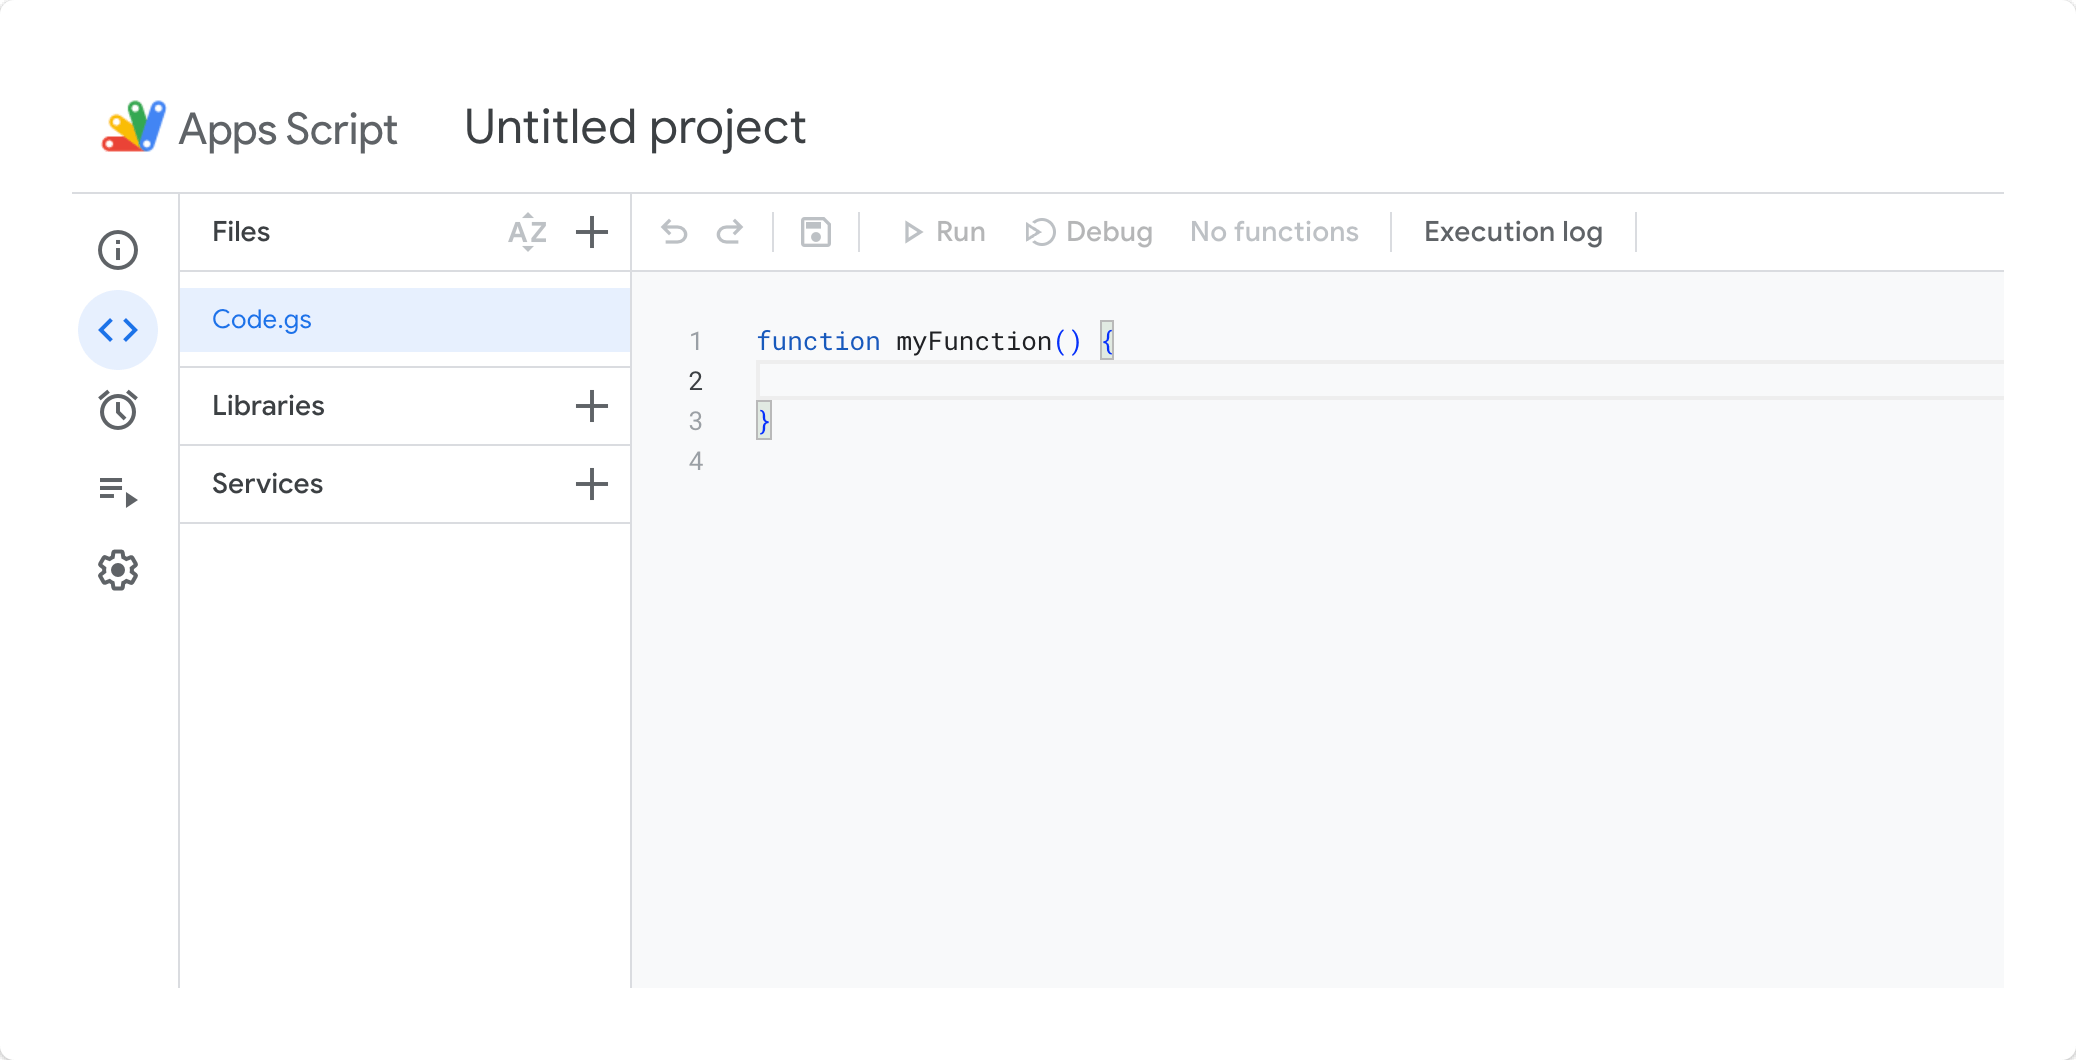Add a new file with the plus icon
The height and width of the screenshot is (1060, 2076).
tap(592, 232)
